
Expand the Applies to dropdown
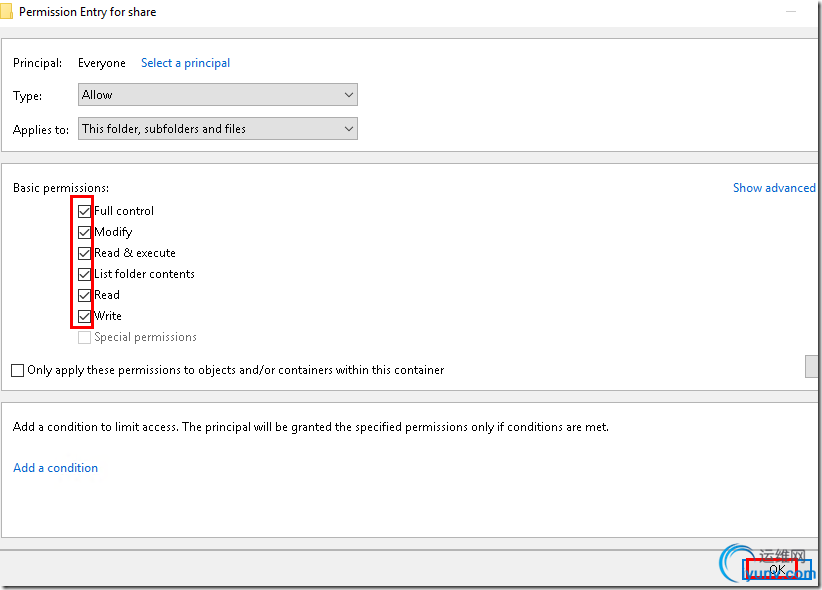(x=218, y=129)
